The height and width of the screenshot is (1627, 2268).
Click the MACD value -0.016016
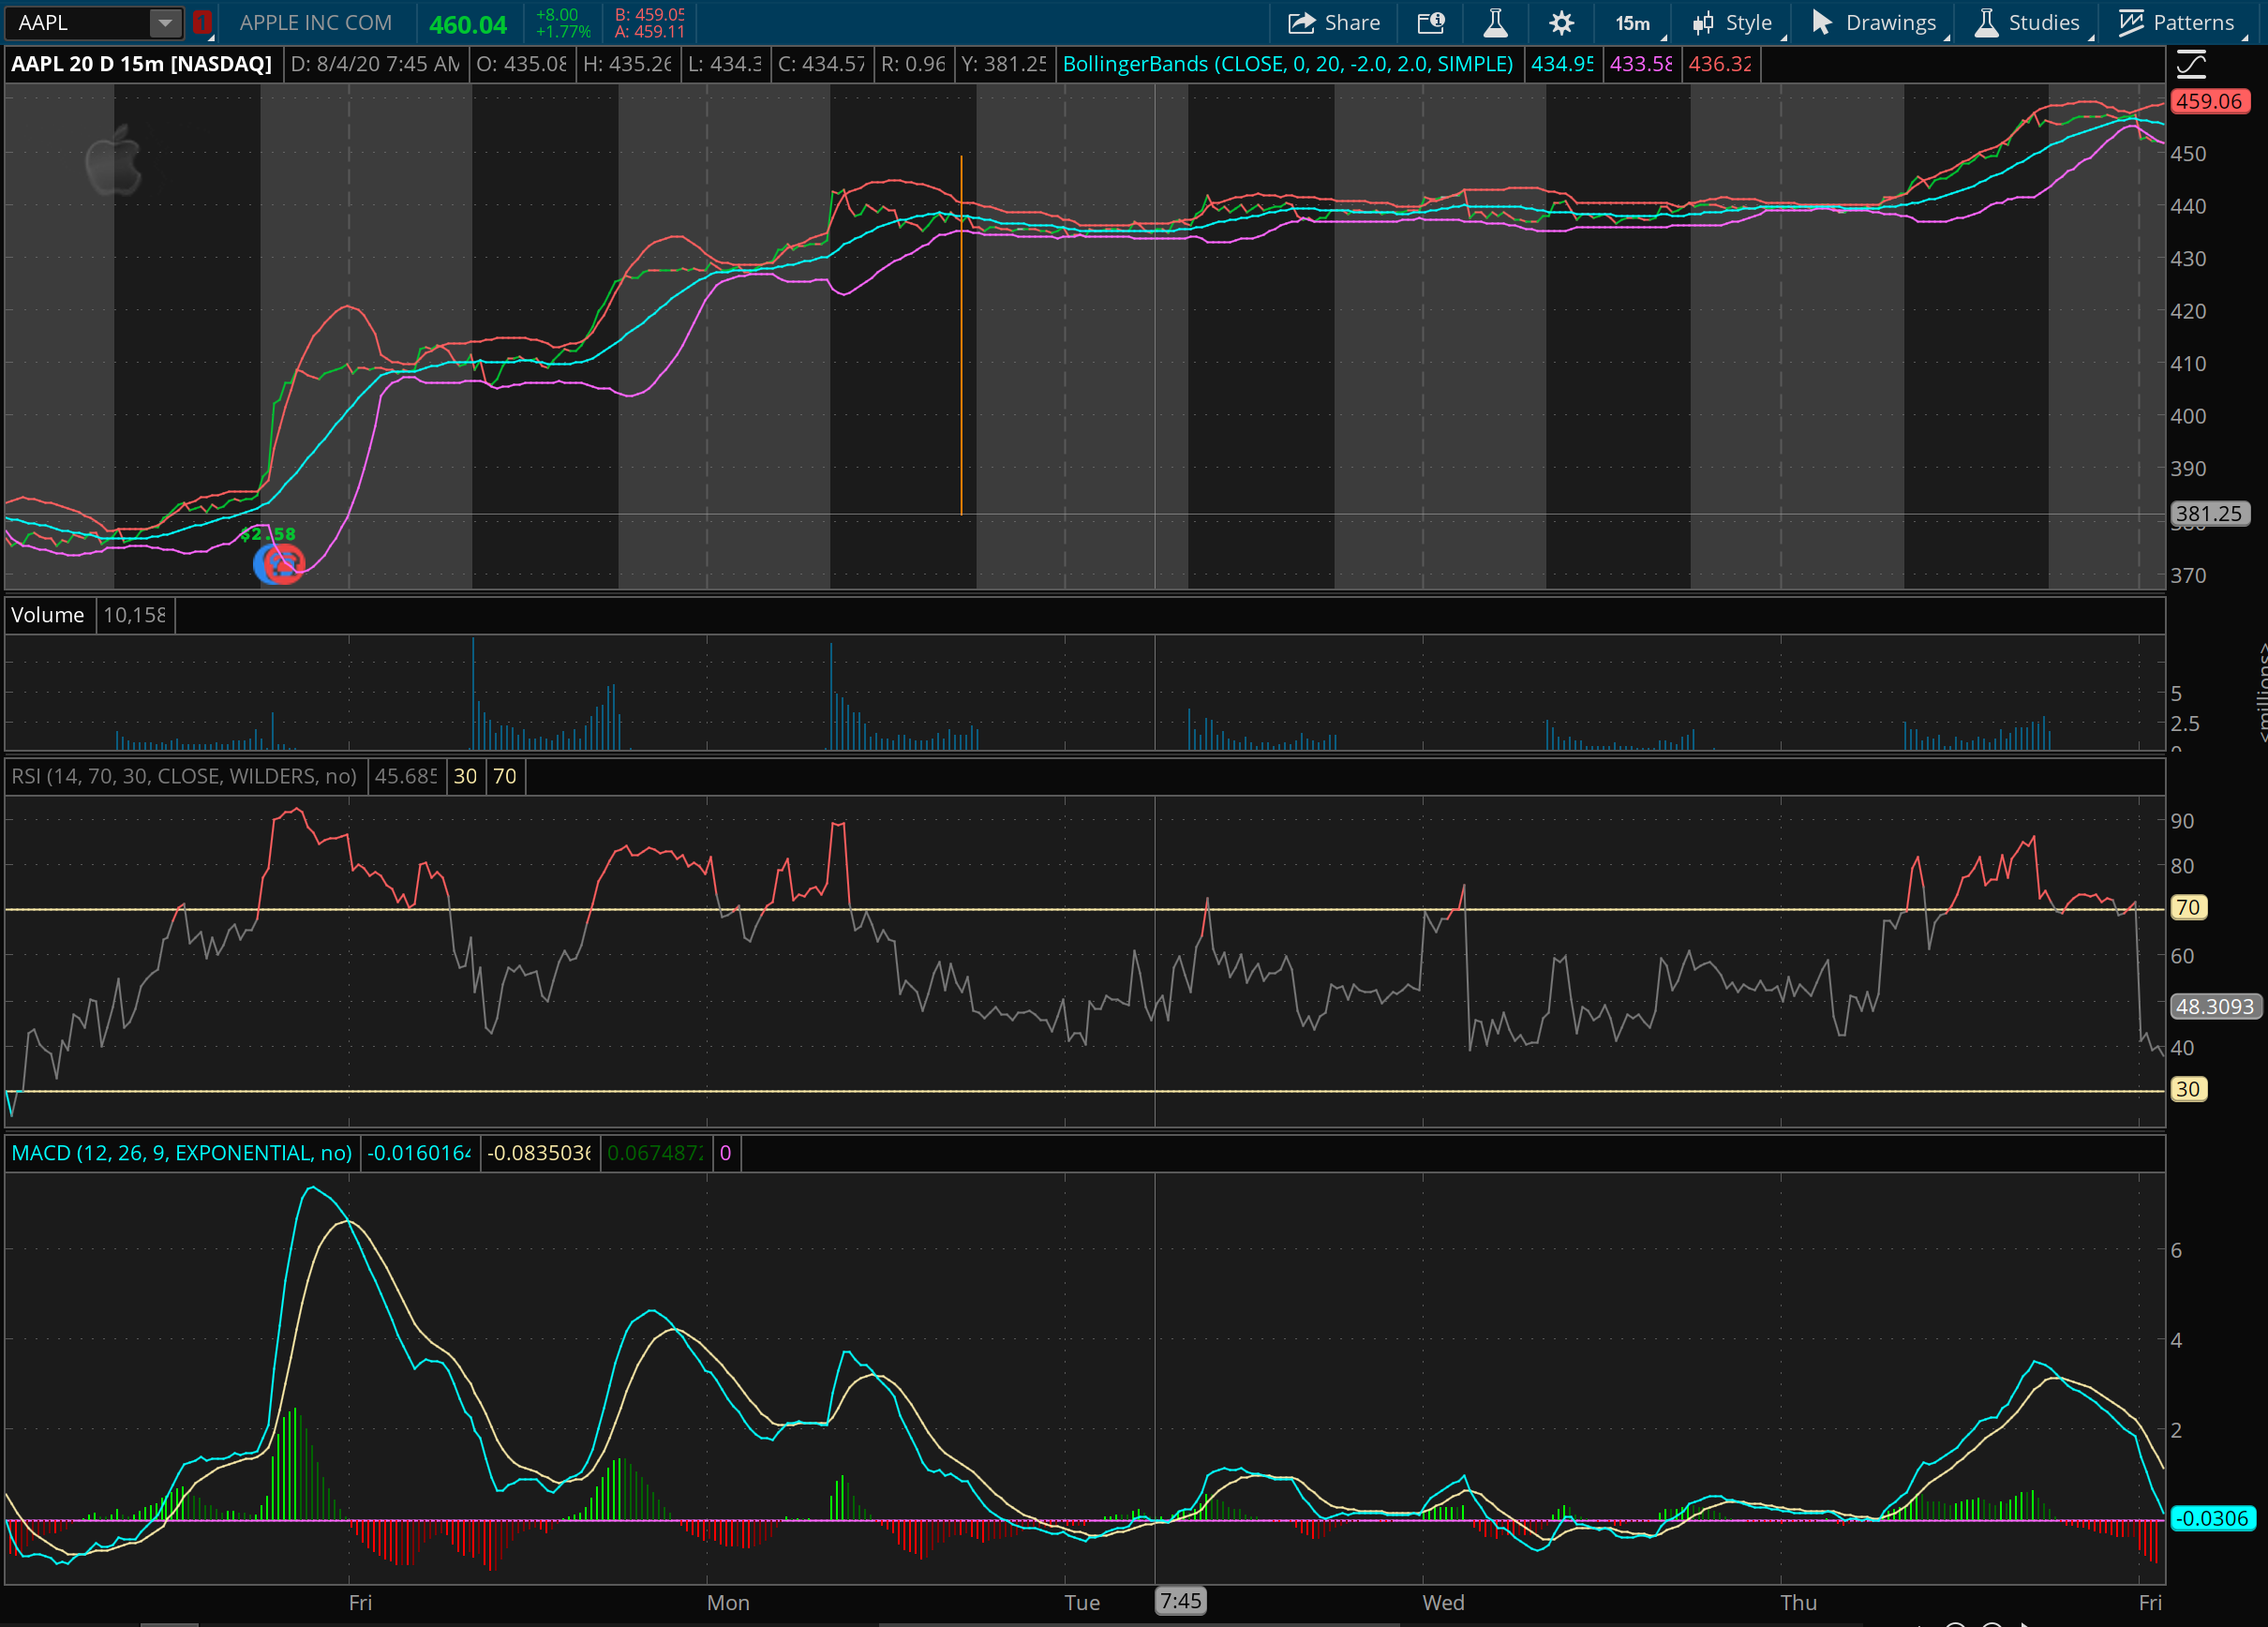pyautogui.click(x=419, y=1153)
